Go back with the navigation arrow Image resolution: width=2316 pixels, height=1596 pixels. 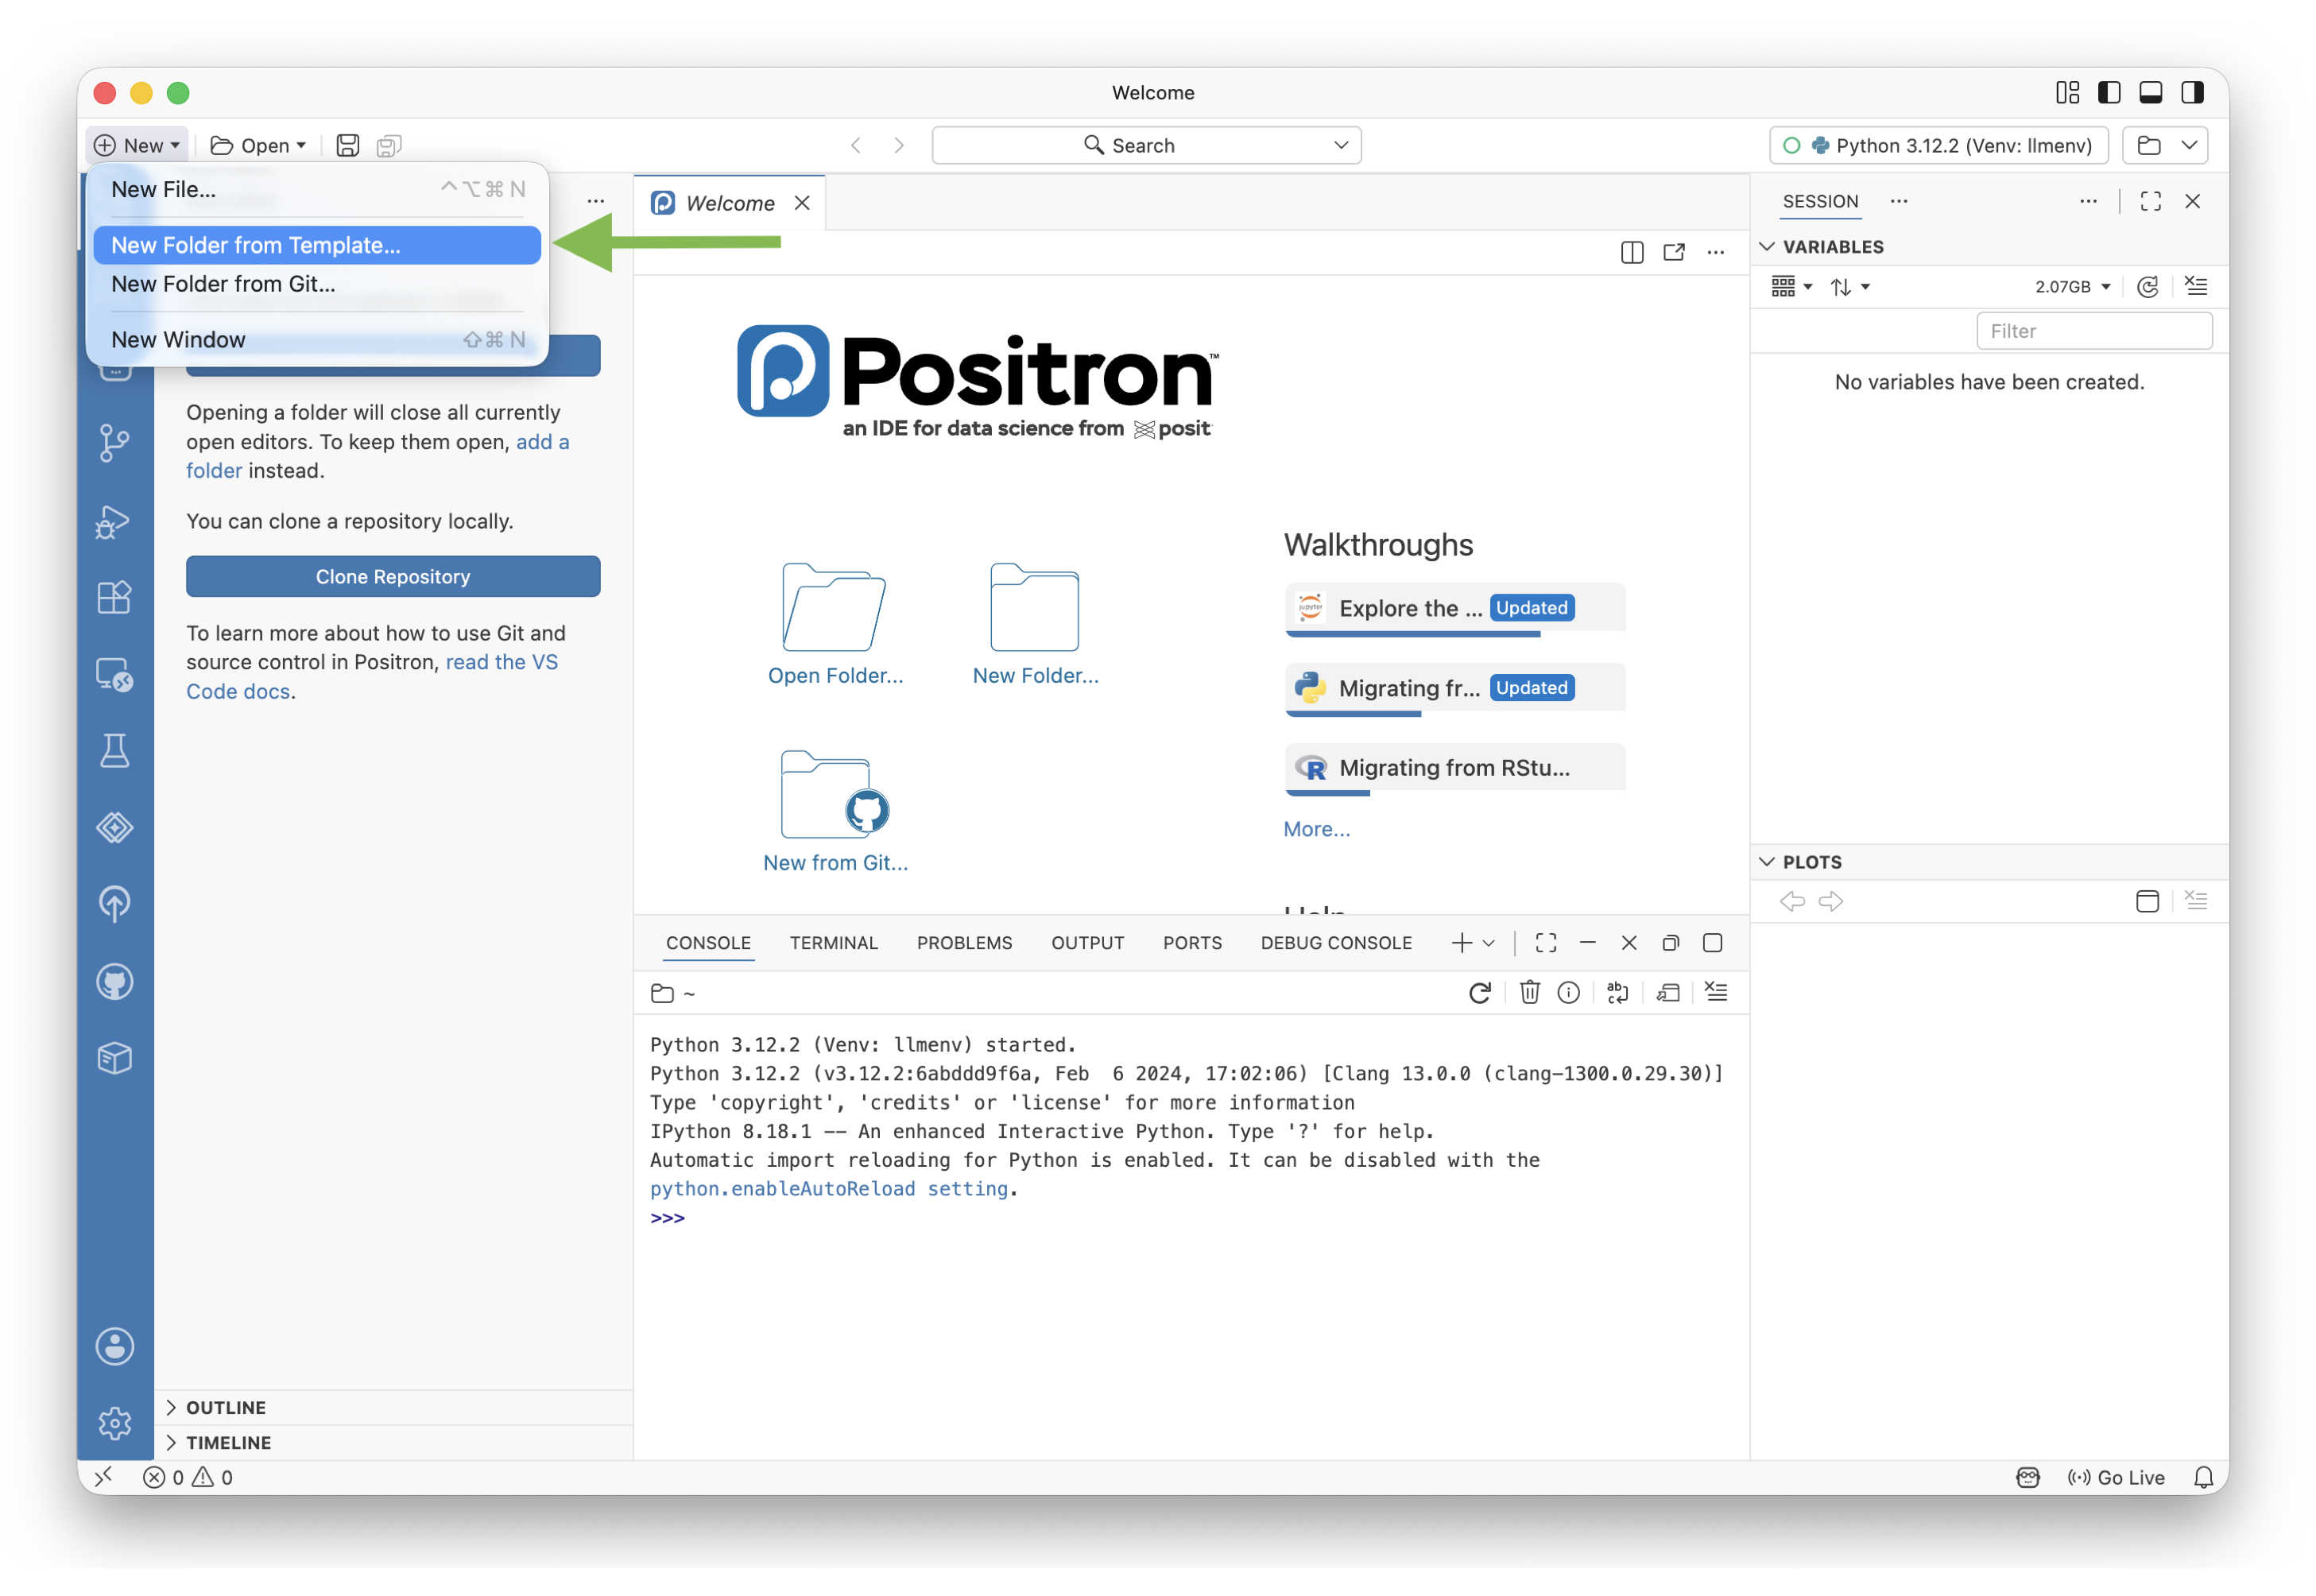(x=856, y=145)
